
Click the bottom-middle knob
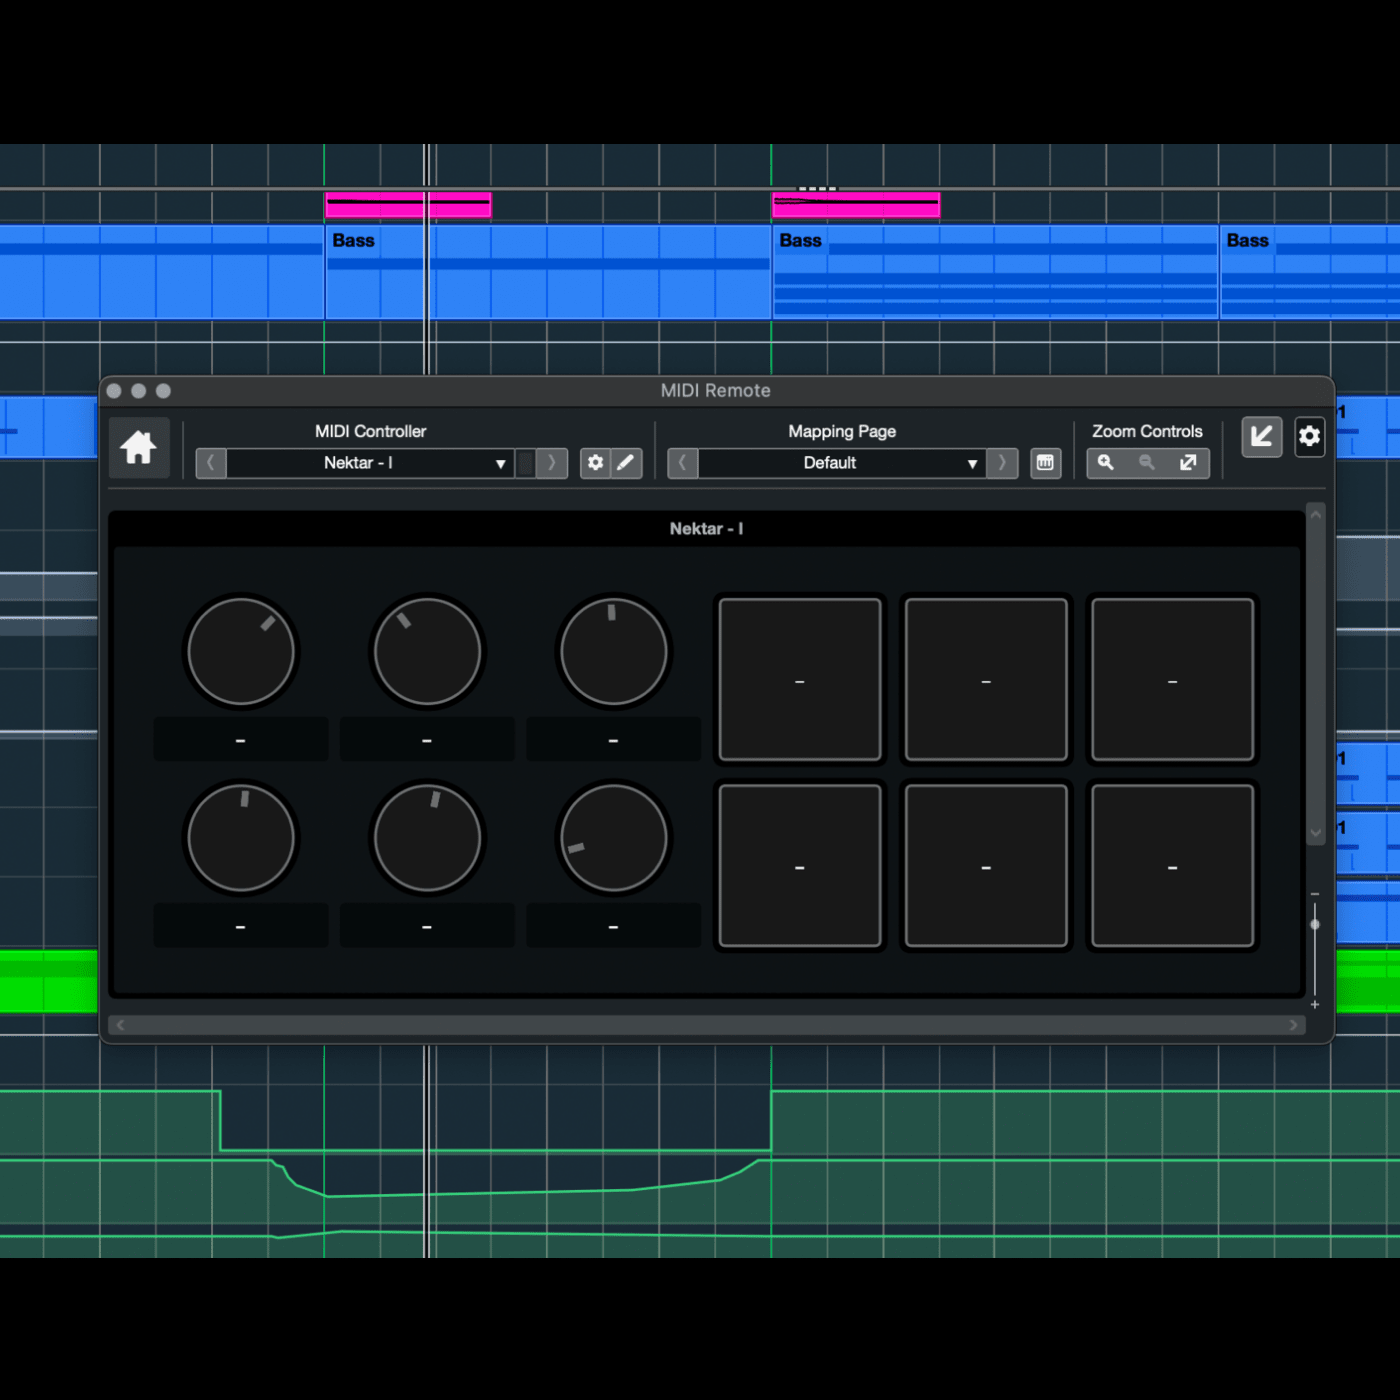(x=427, y=838)
